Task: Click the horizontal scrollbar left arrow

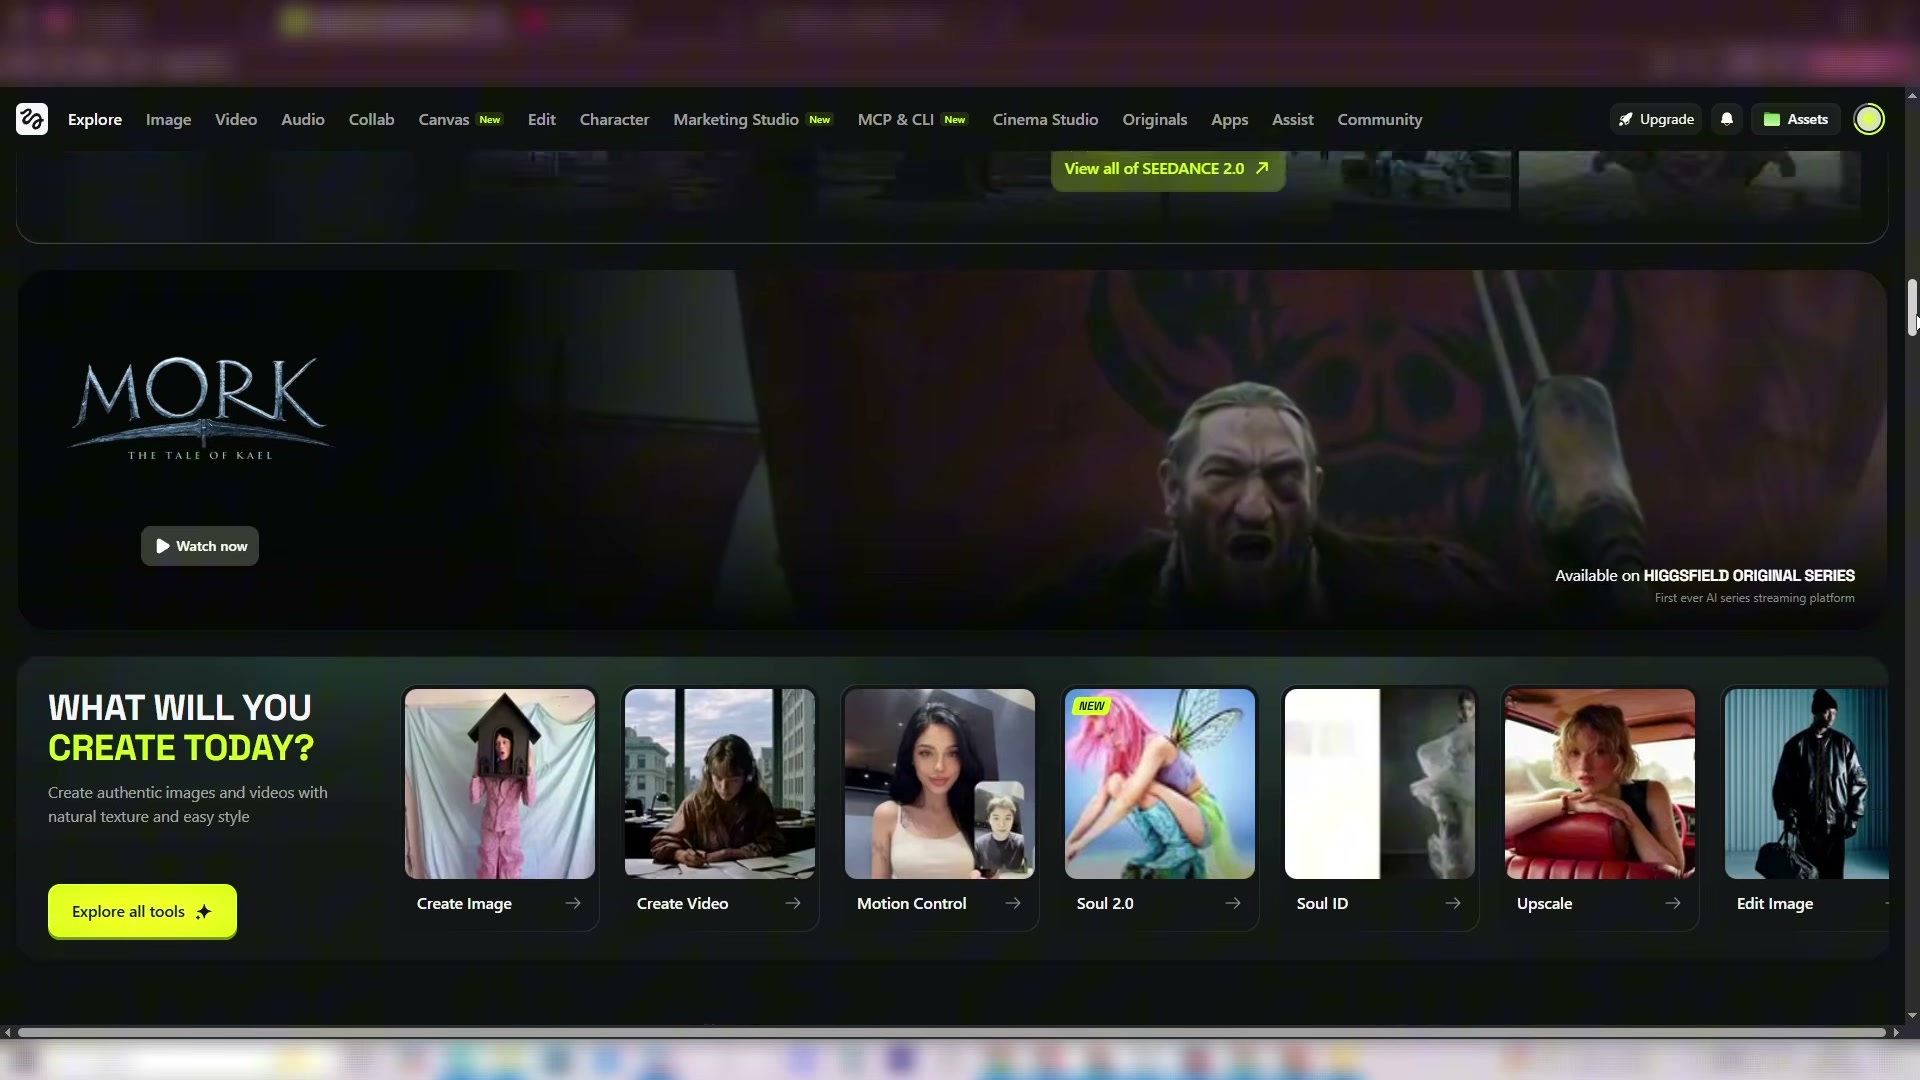Action: (x=8, y=1032)
